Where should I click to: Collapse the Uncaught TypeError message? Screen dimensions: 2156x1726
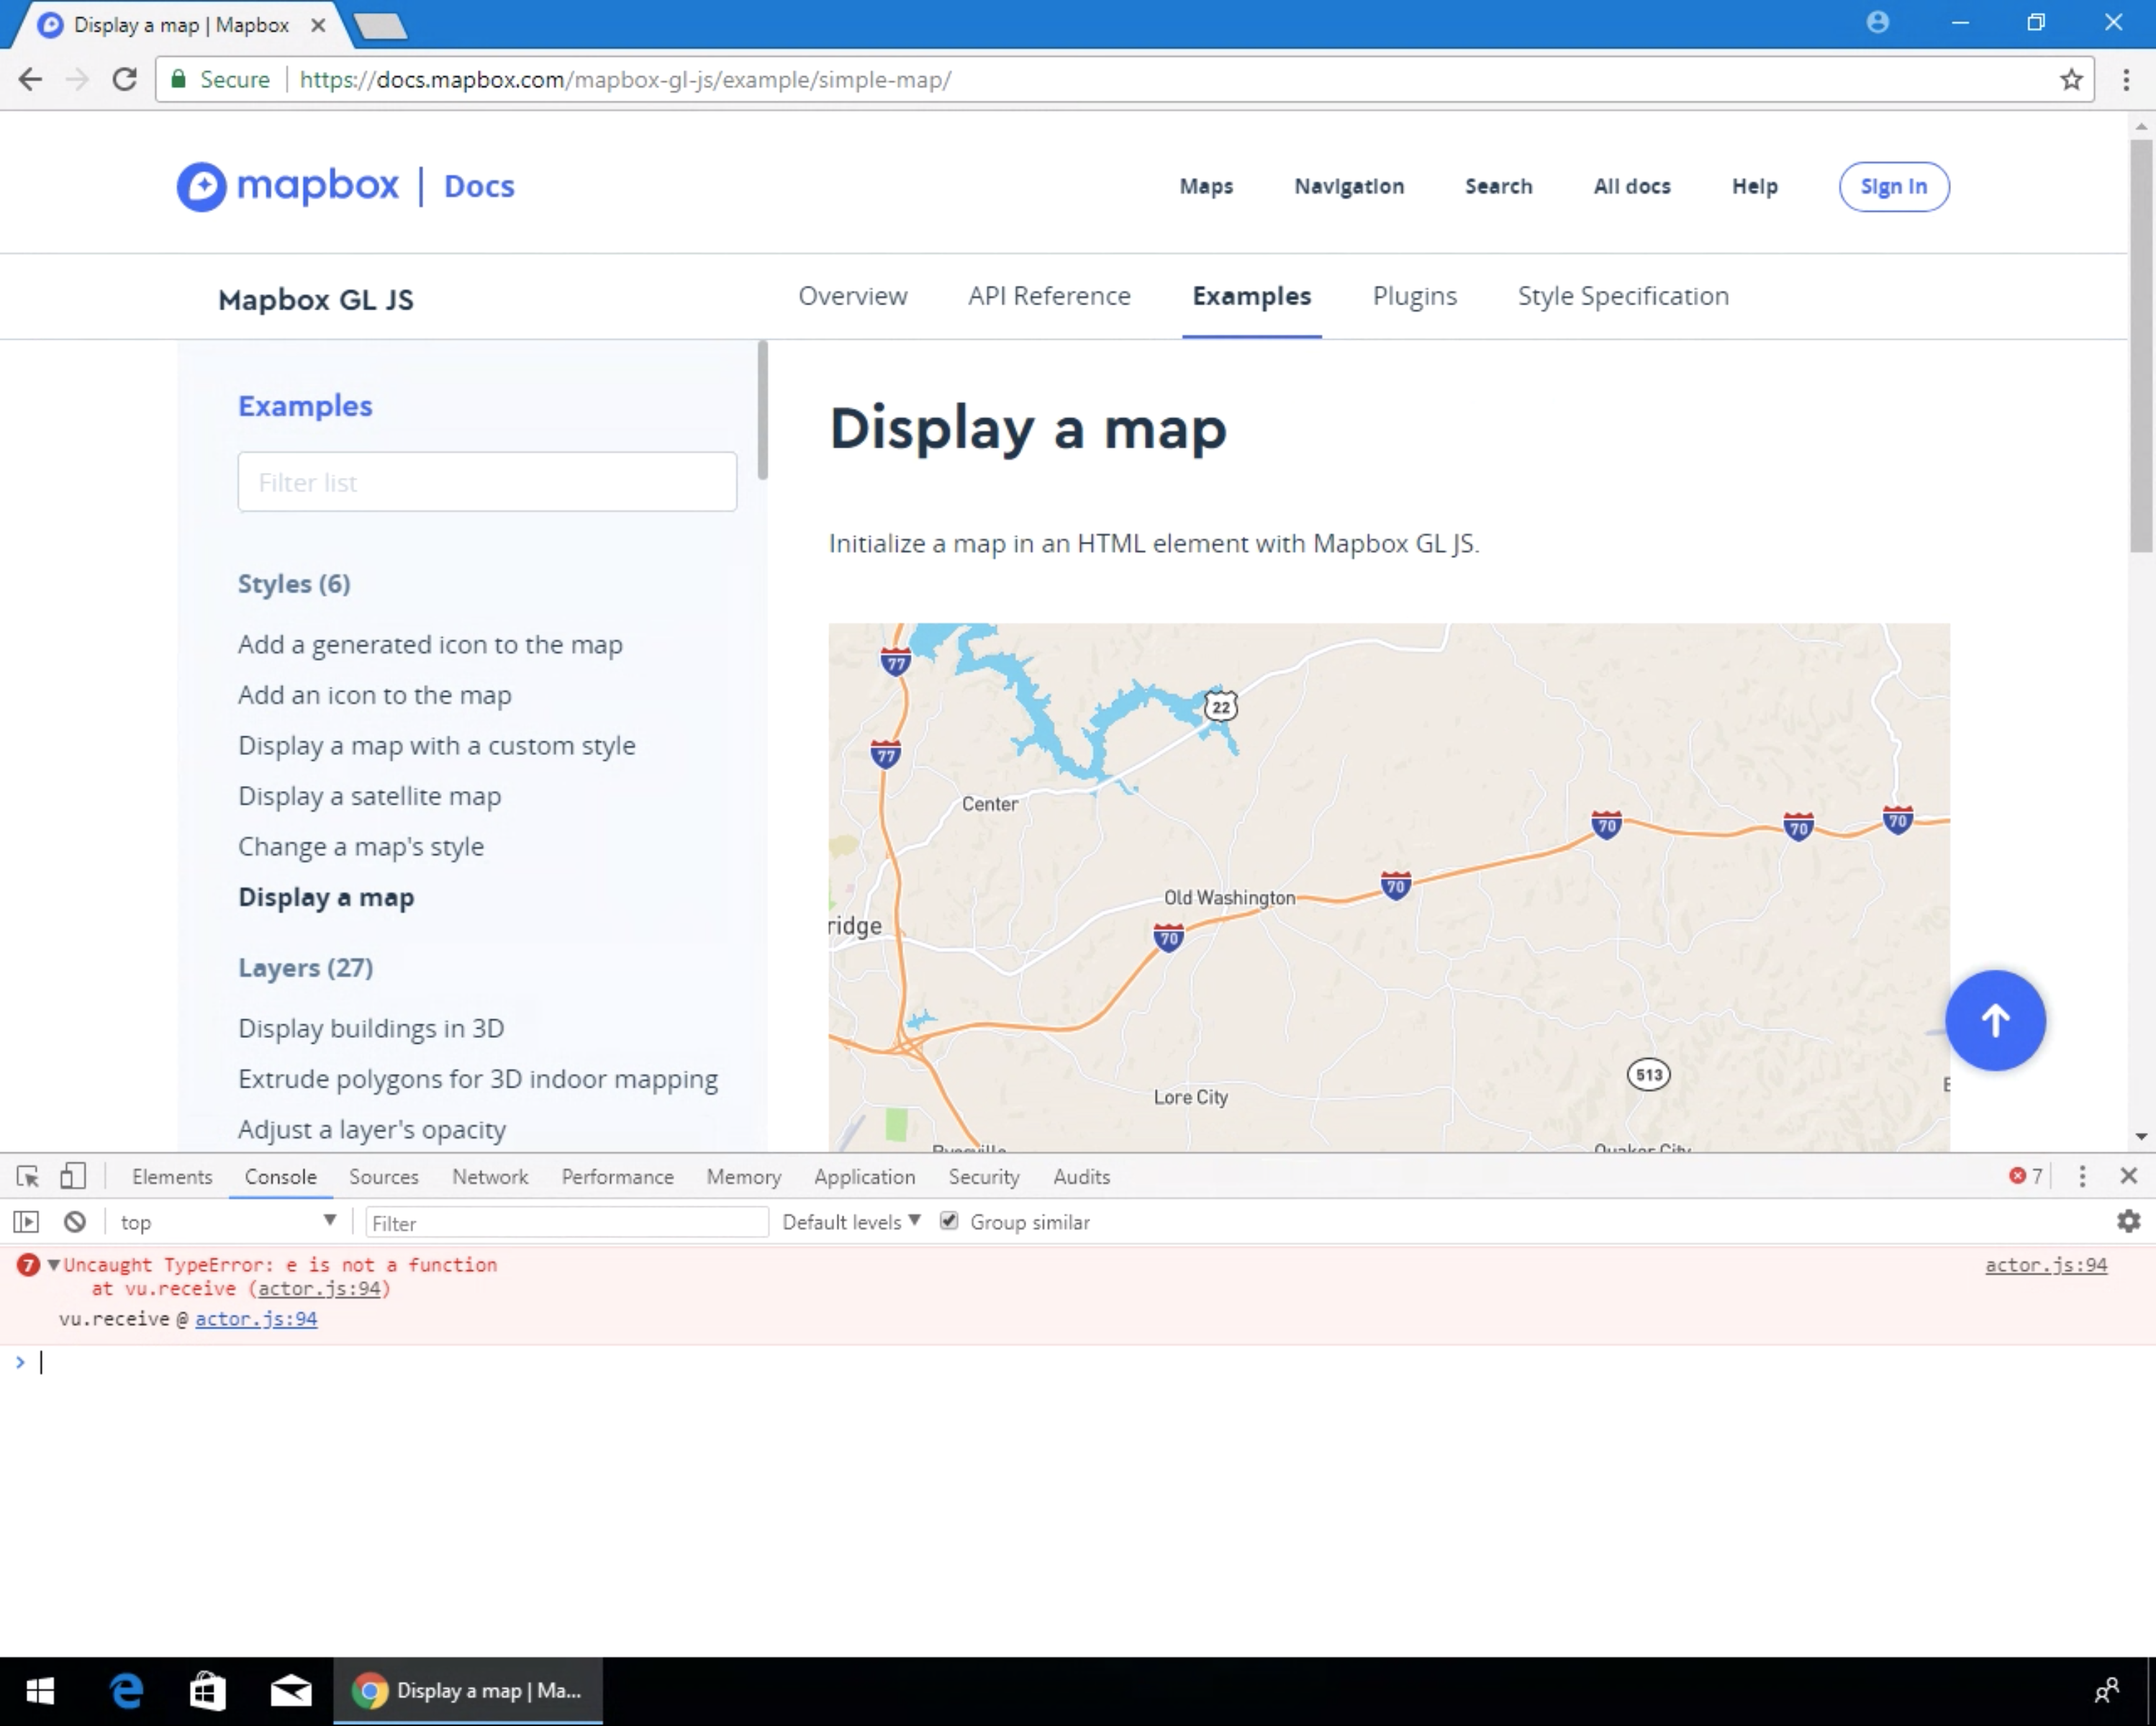(x=54, y=1265)
